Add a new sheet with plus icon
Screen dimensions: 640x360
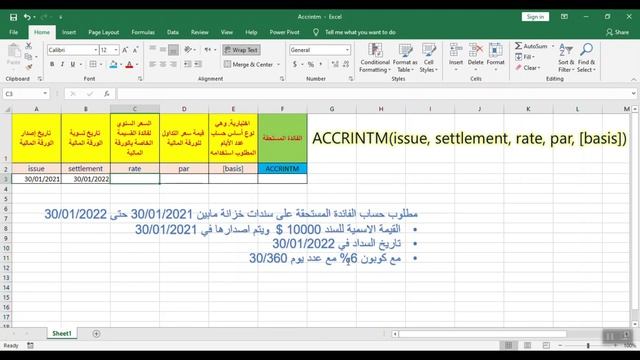pyautogui.click(x=96, y=334)
